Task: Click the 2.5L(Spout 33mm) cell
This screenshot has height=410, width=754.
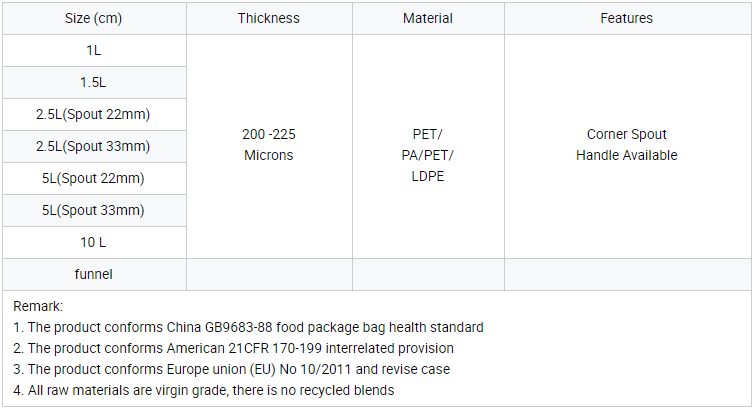Action: click(x=93, y=146)
